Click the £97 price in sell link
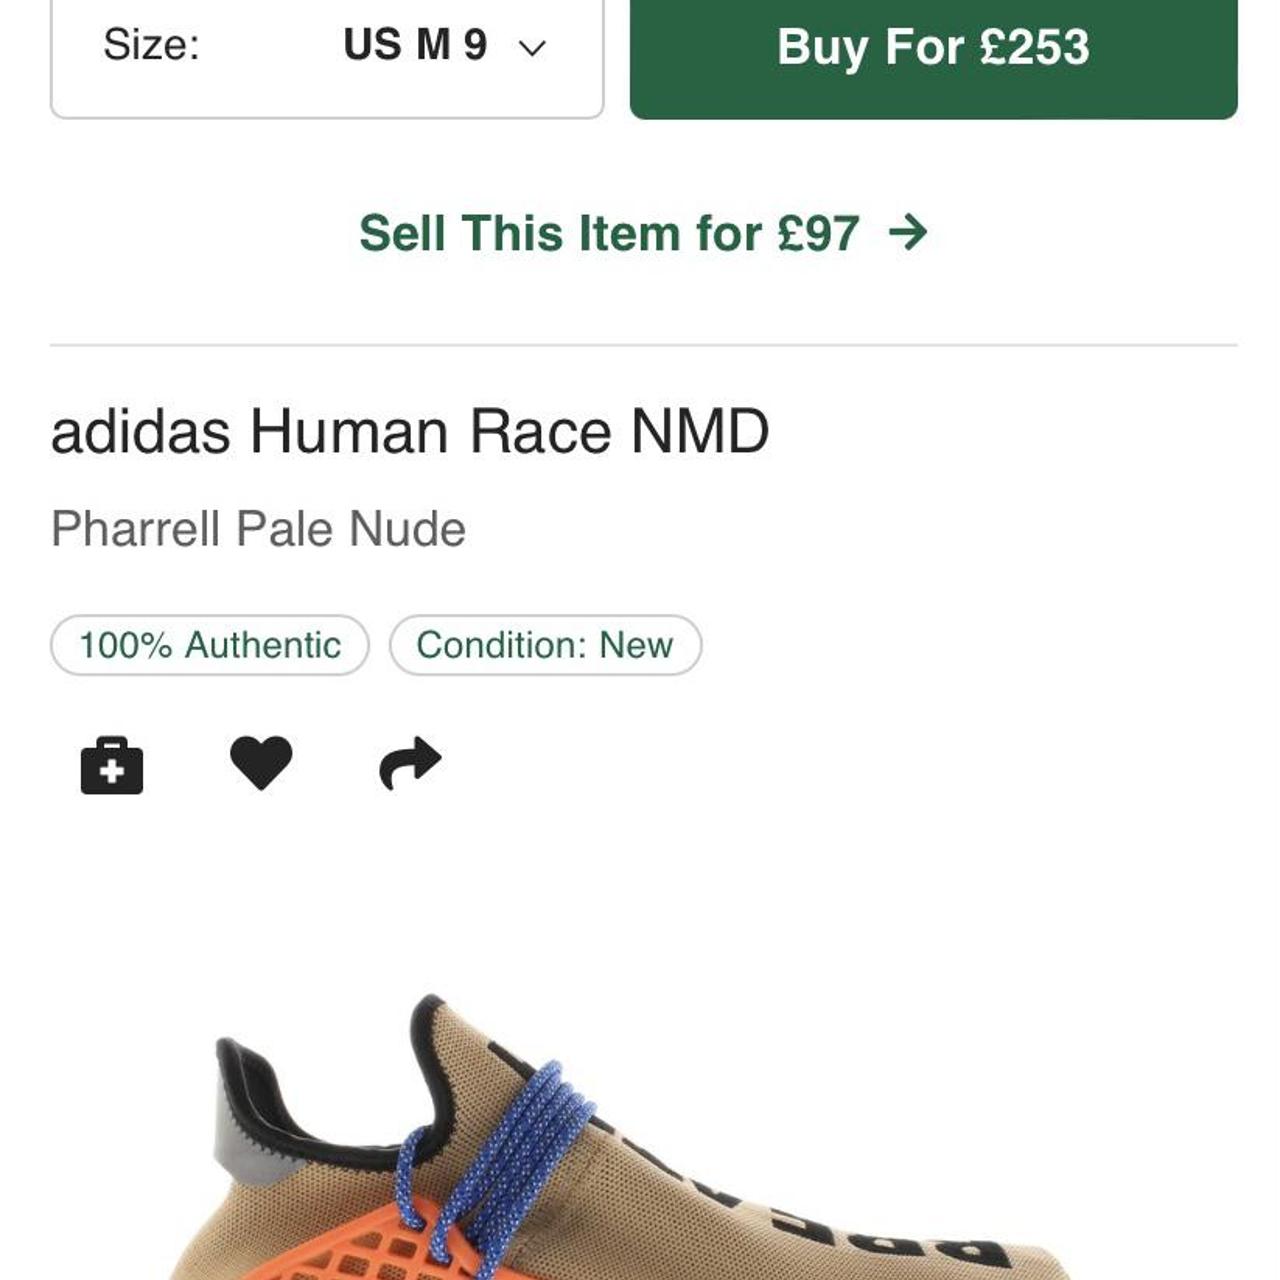Screen dimensions: 1280x1280 tap(818, 233)
